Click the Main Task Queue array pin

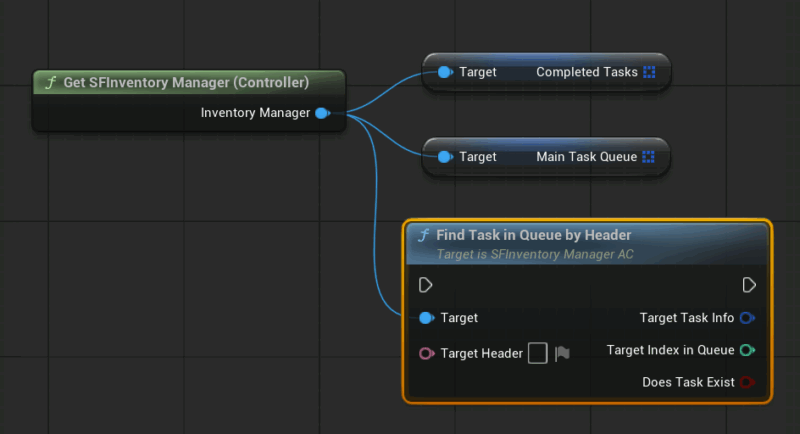(x=648, y=157)
